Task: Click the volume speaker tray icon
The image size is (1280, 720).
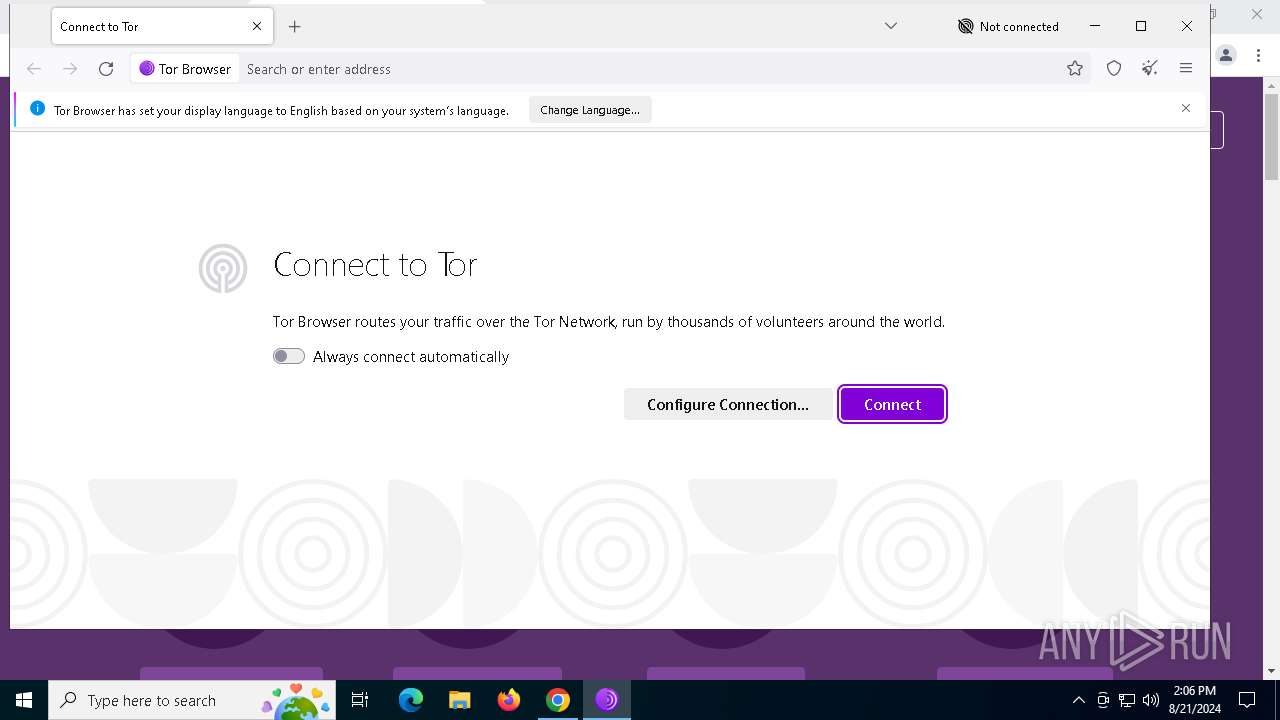Action: 1151,700
